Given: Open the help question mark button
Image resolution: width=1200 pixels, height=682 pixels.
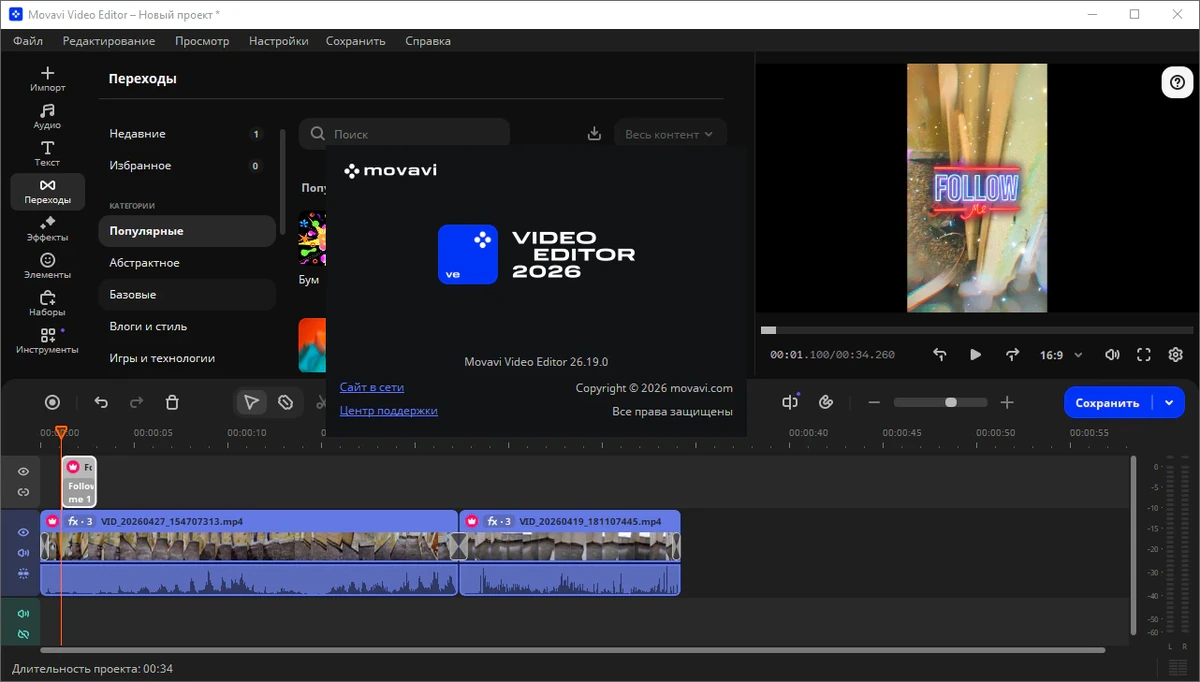Looking at the screenshot, I should coord(1176,82).
